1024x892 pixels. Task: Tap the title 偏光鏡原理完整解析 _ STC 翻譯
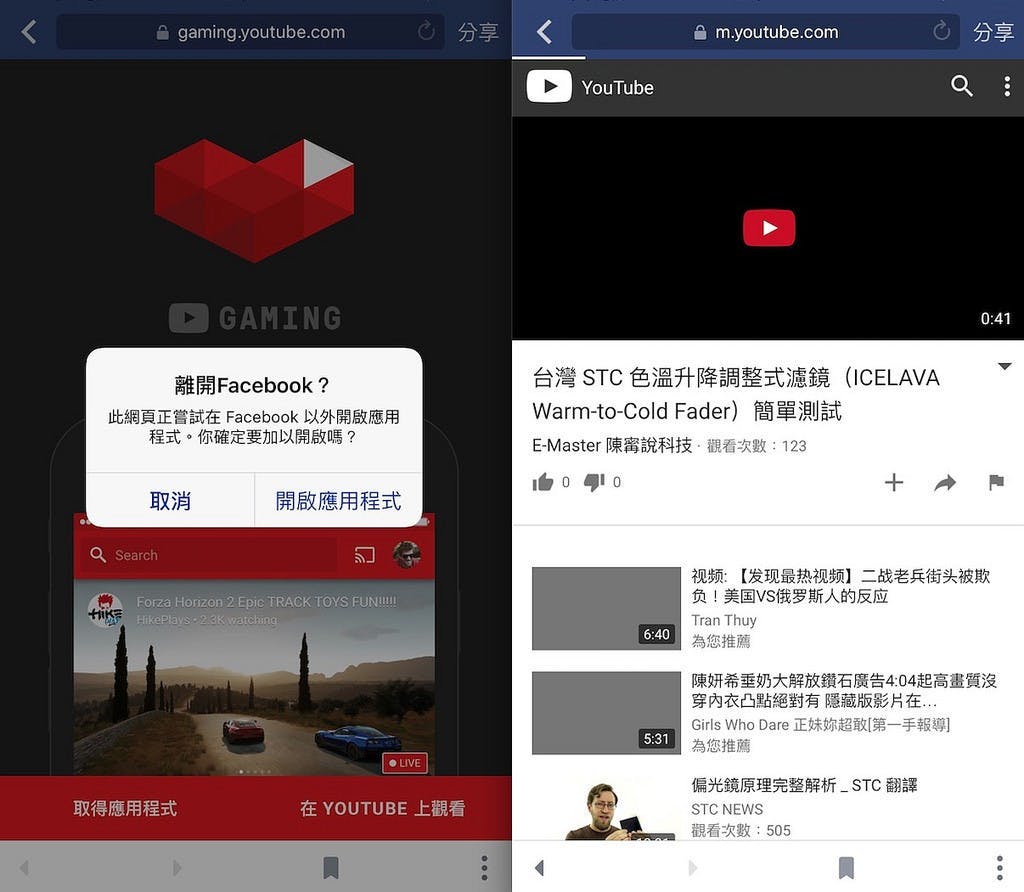point(805,785)
